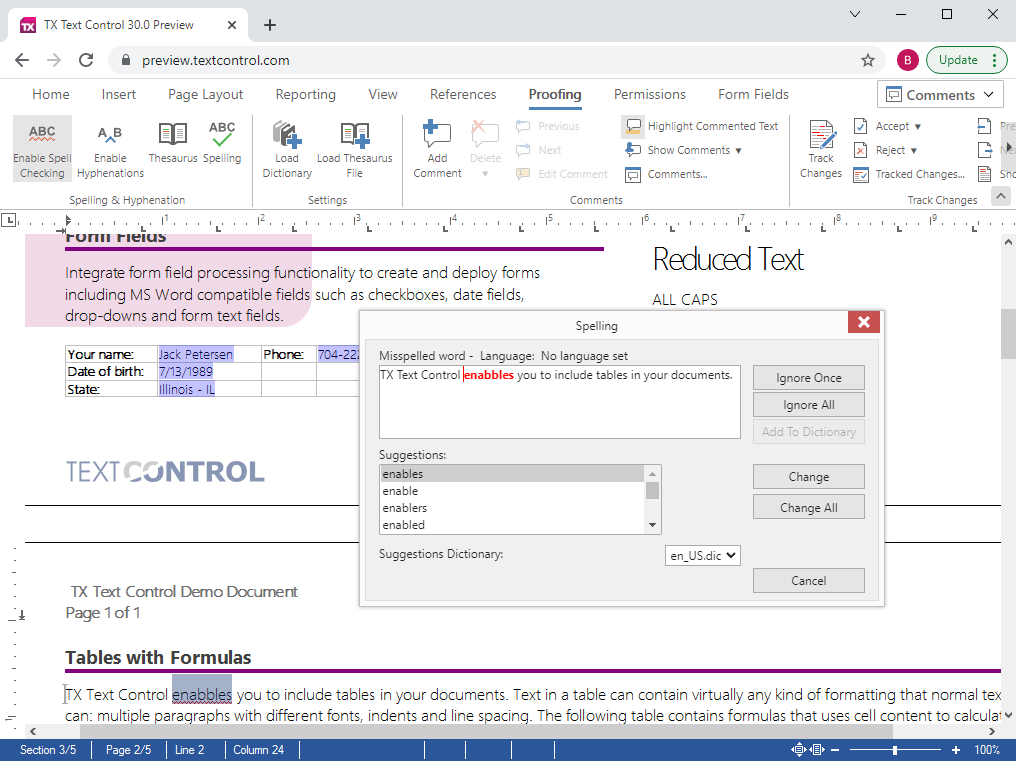Image resolution: width=1016 pixels, height=761 pixels.
Task: Go to the Previous comment
Action: pos(548,126)
